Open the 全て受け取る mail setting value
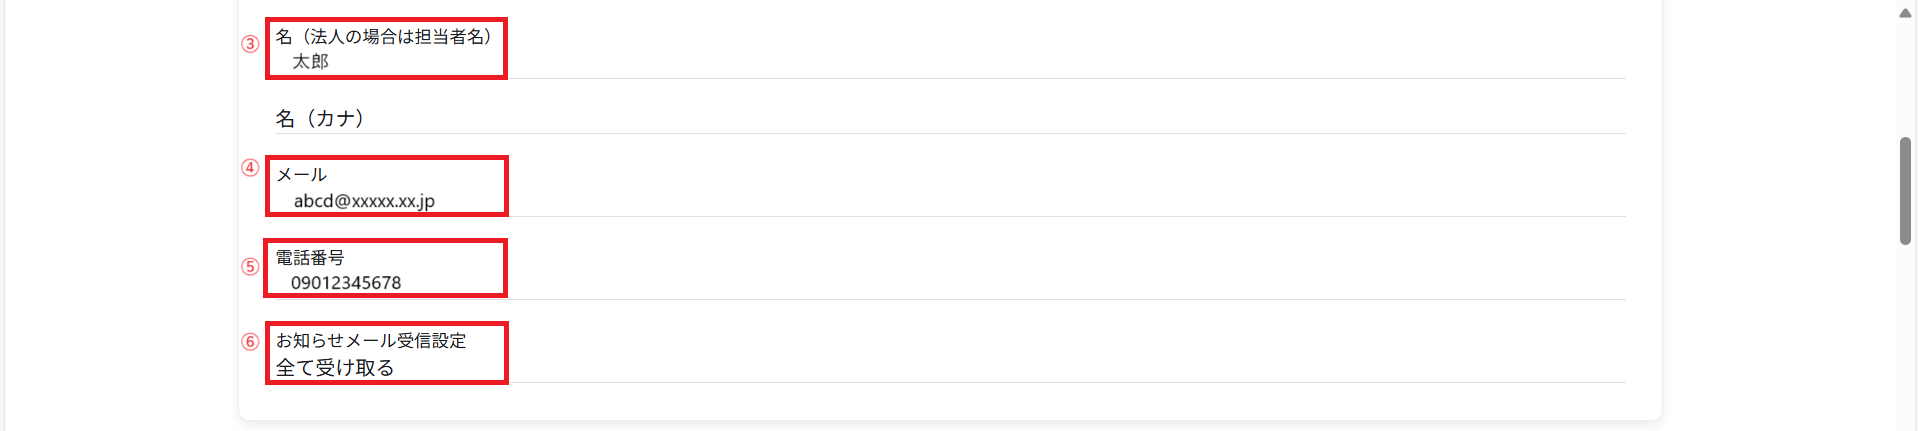This screenshot has height=431, width=1918. [335, 368]
